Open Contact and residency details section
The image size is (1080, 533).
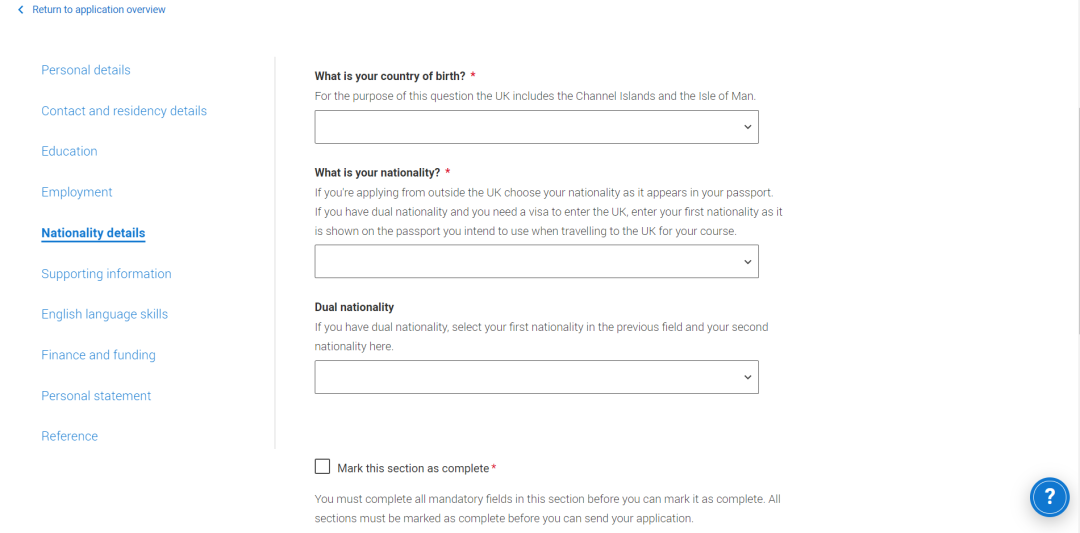click(124, 111)
